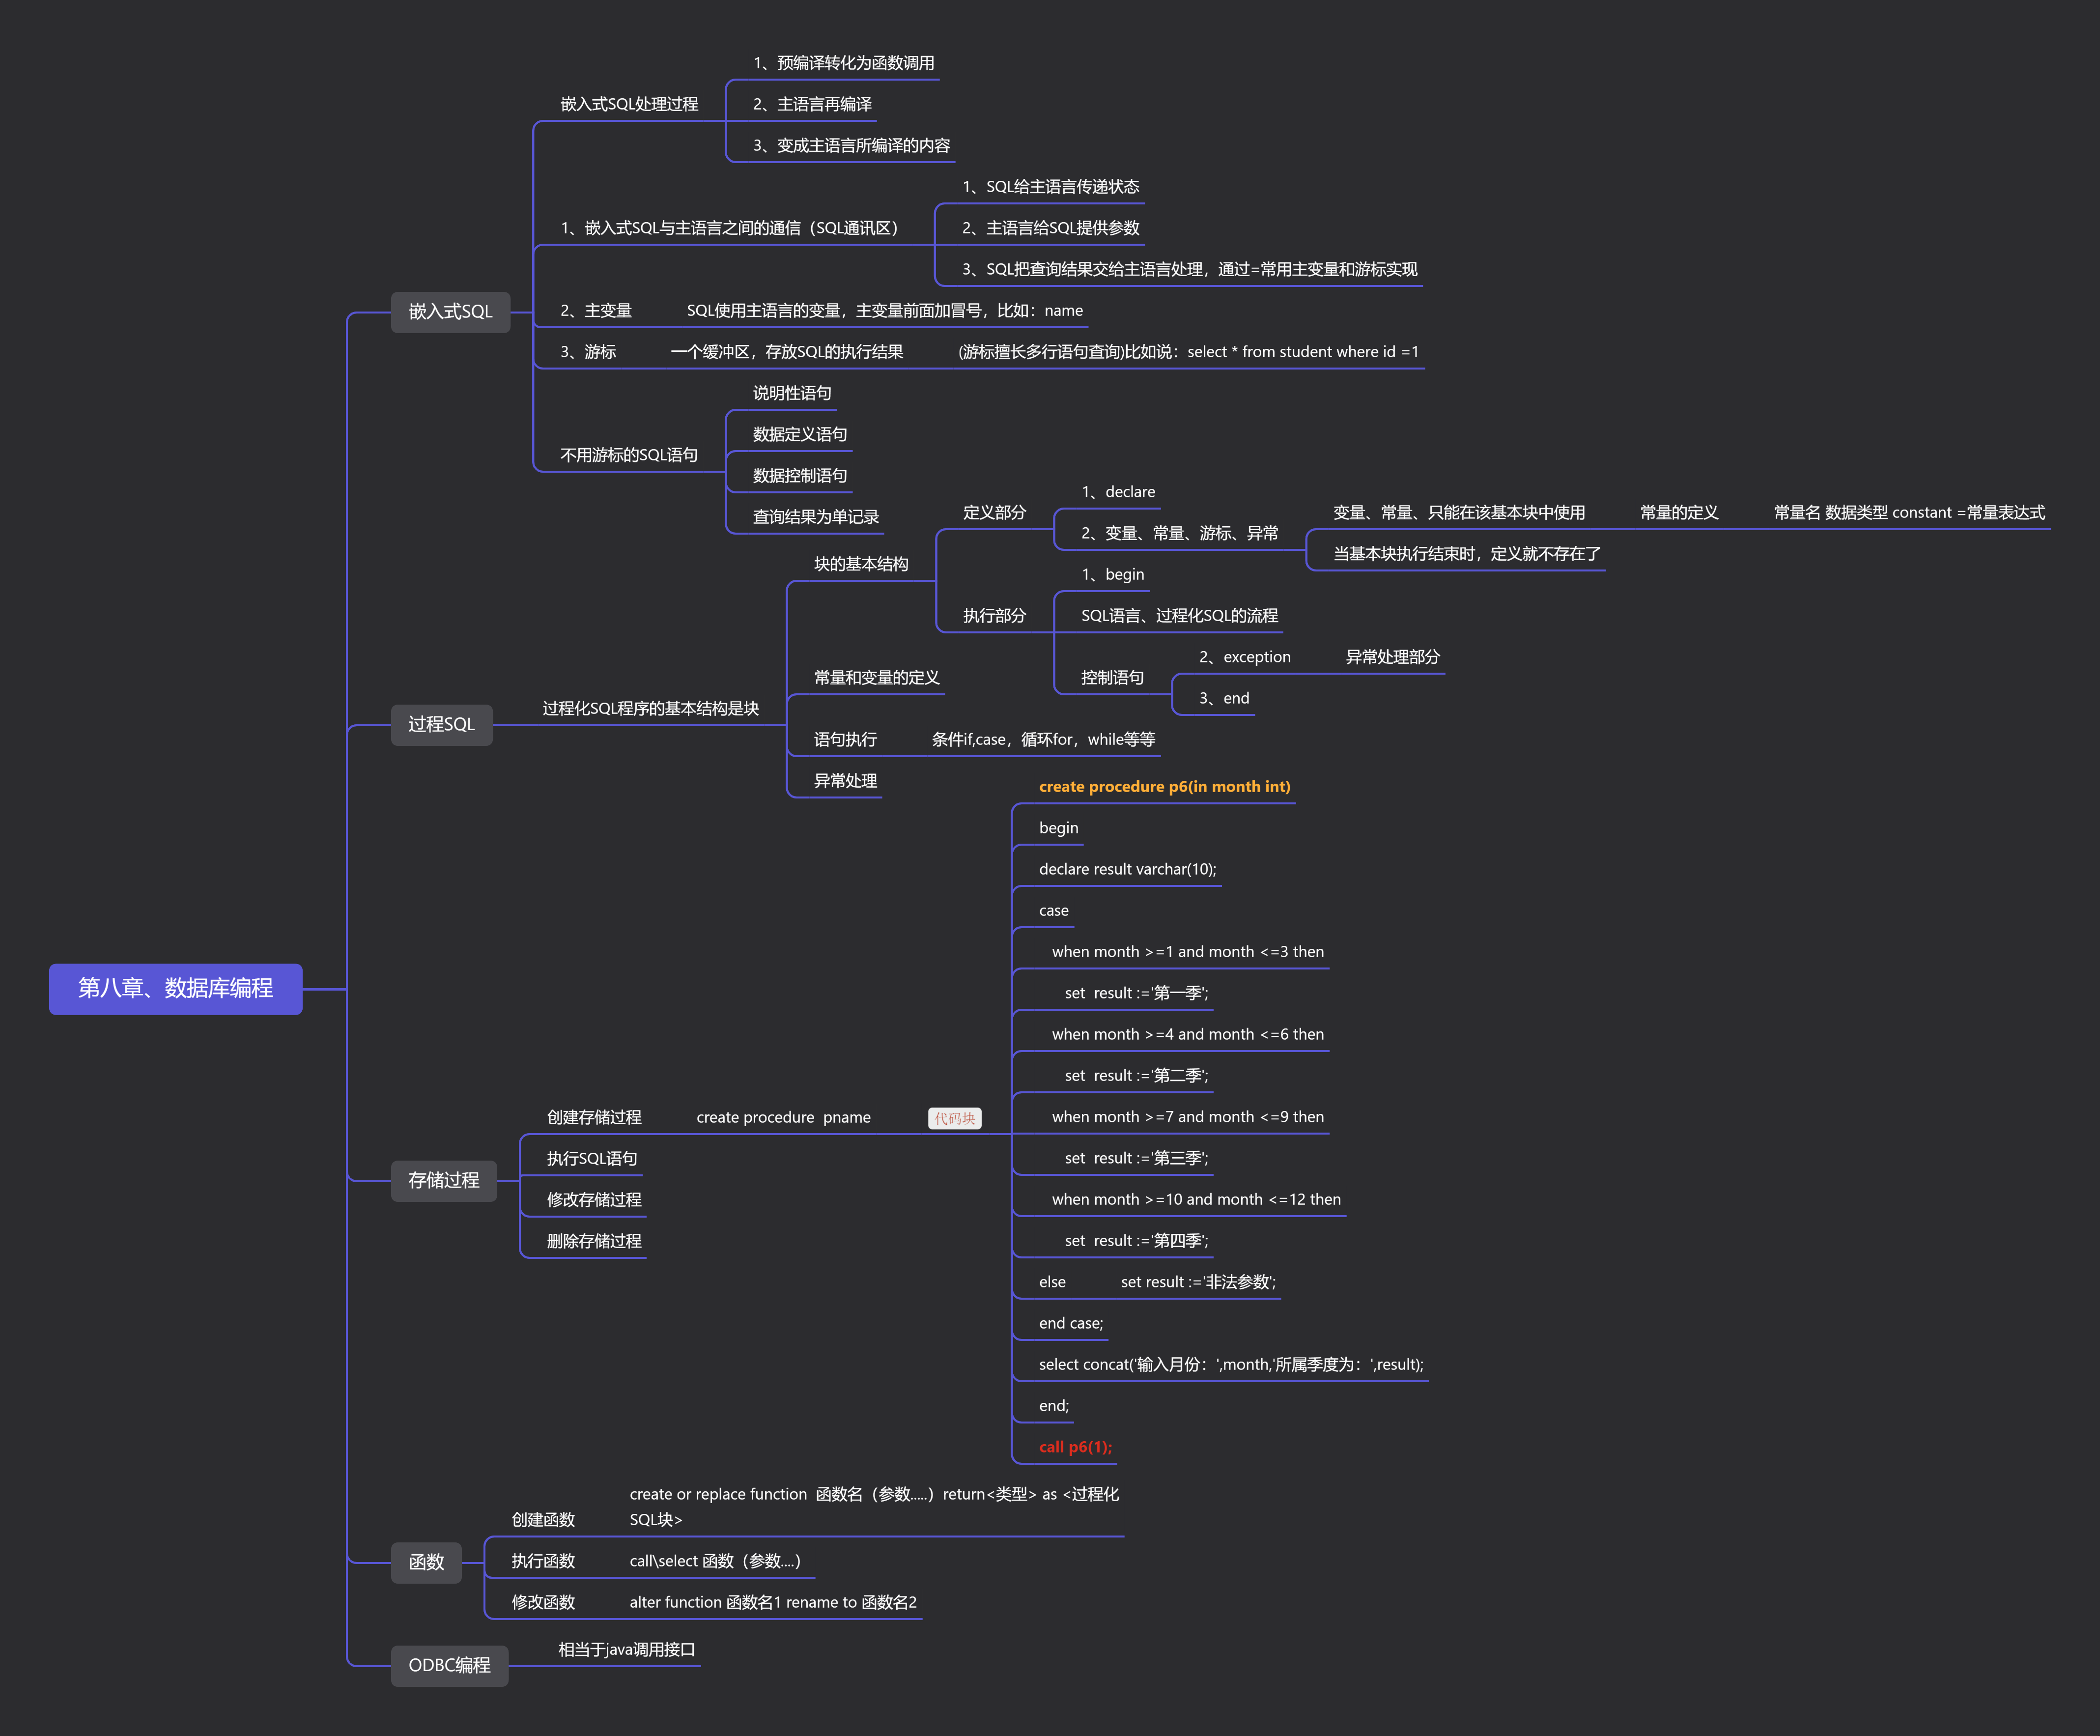The width and height of the screenshot is (2100, 1736).
Task: Select the 常量的定义 node
Action: tap(1679, 513)
